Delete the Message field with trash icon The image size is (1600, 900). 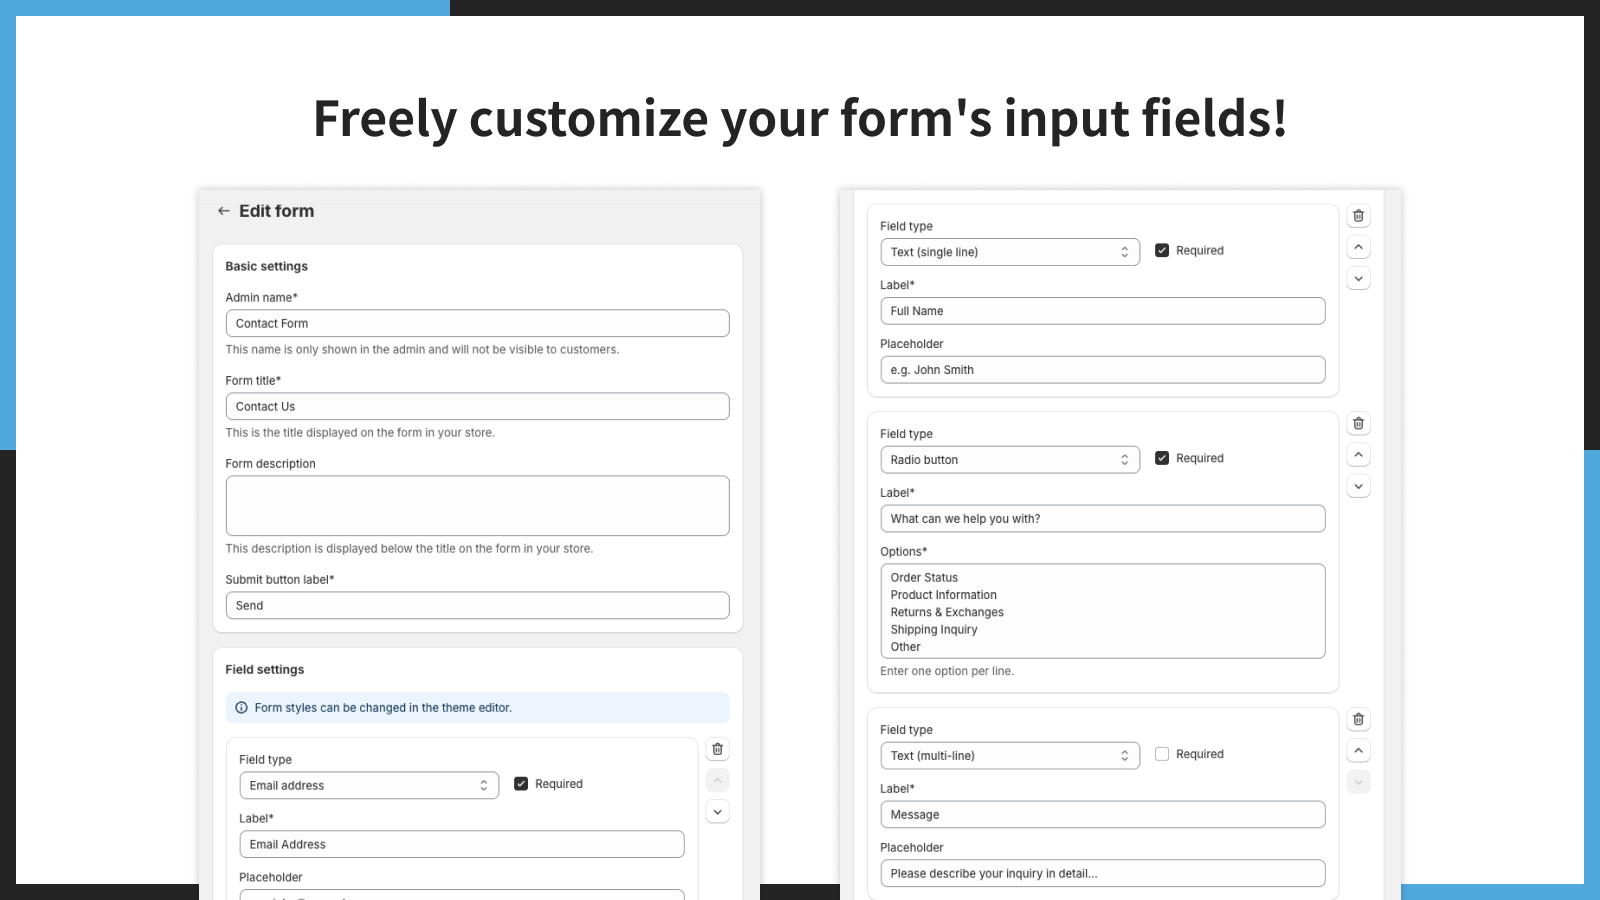1358,720
